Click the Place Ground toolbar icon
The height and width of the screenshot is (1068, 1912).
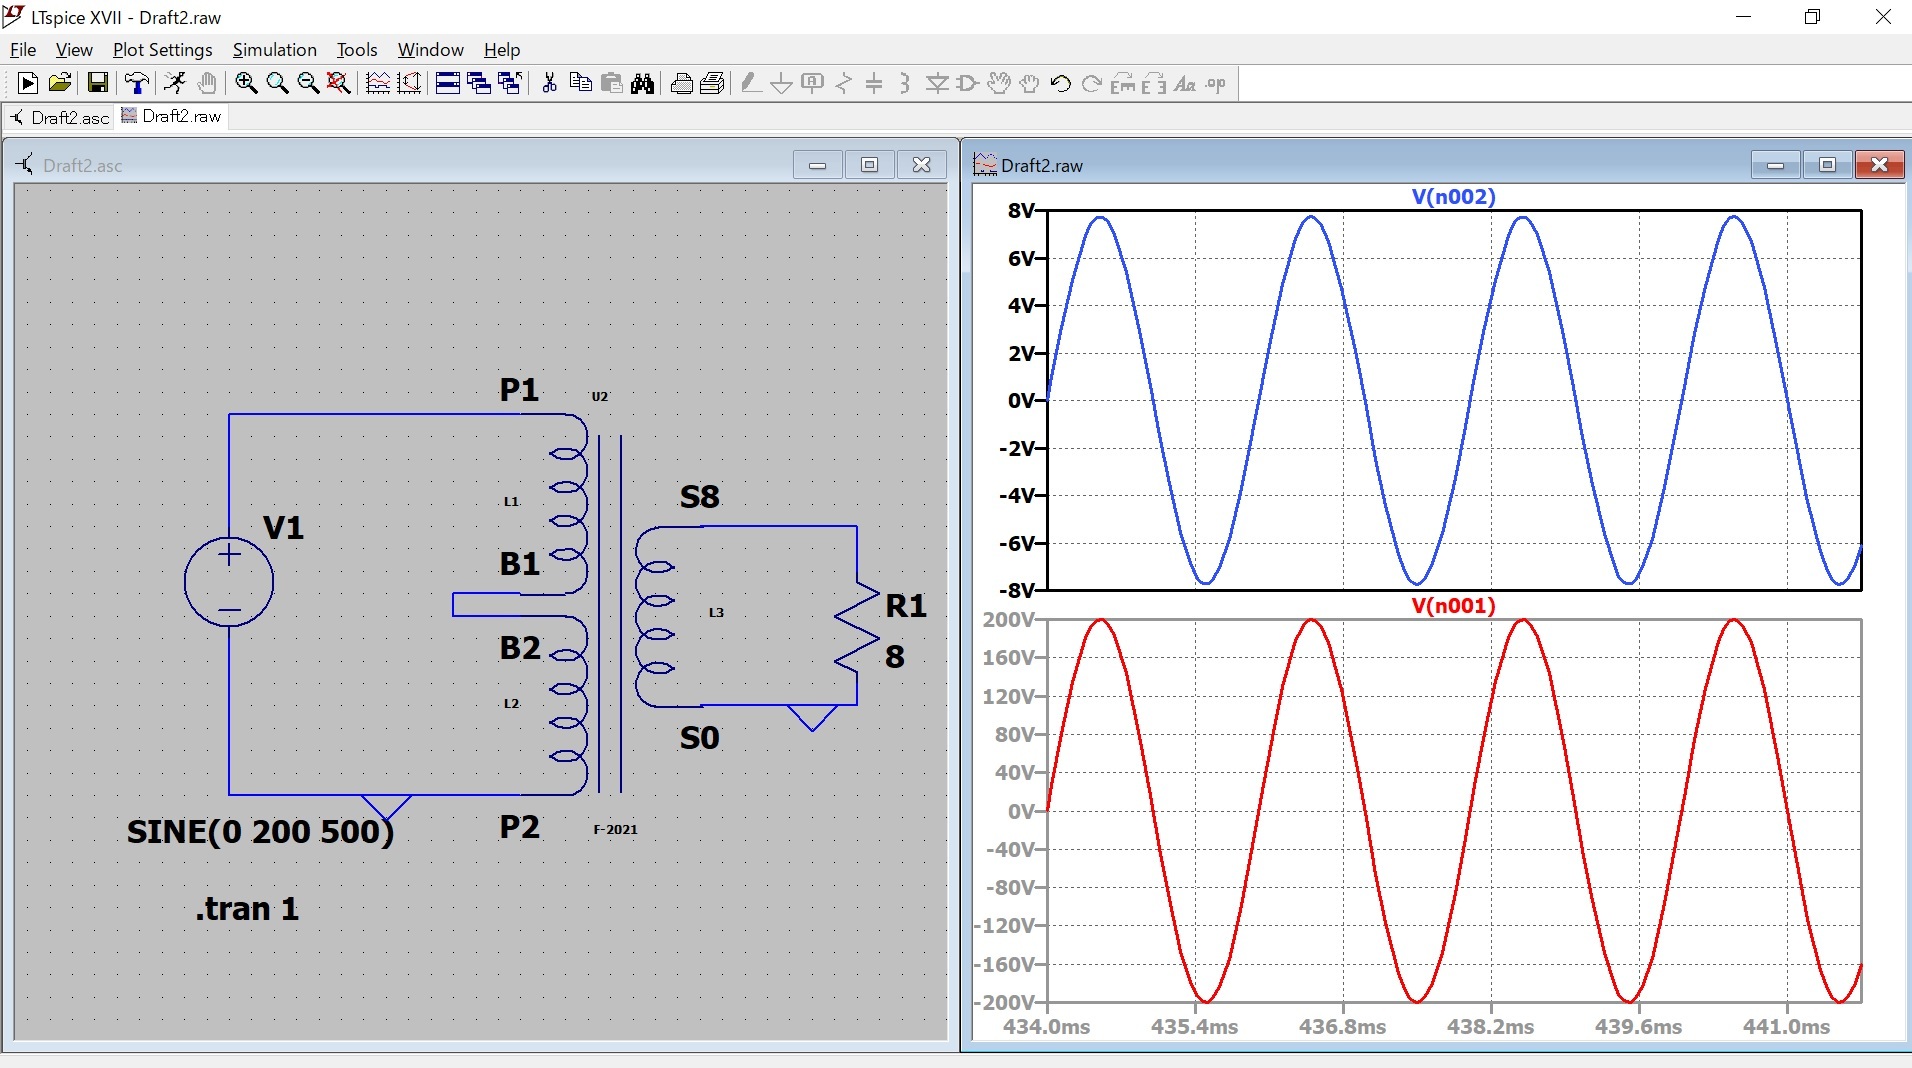[x=782, y=84]
